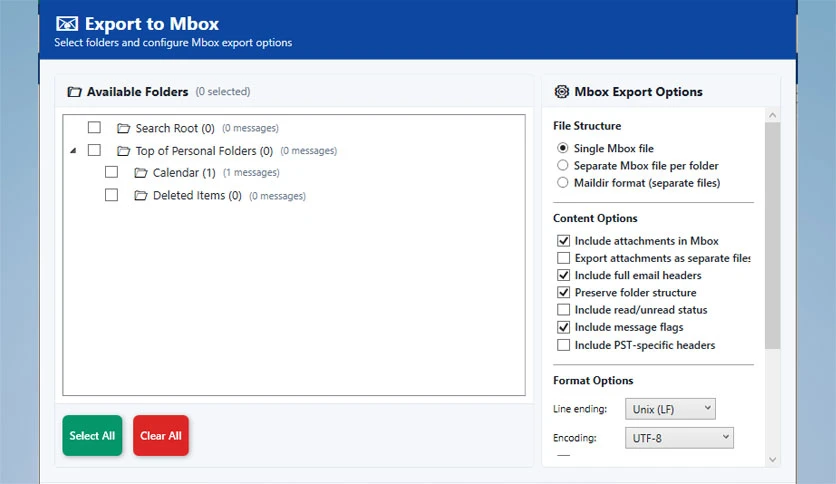
Task: Click the (0 selected) count text
Action: pyautogui.click(x=223, y=92)
